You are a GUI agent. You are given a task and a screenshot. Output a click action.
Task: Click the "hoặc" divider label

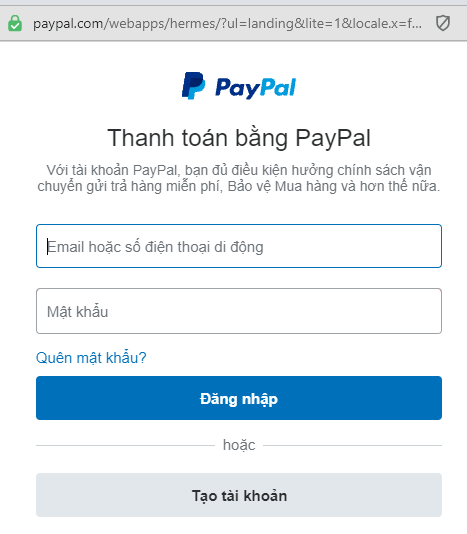239,445
